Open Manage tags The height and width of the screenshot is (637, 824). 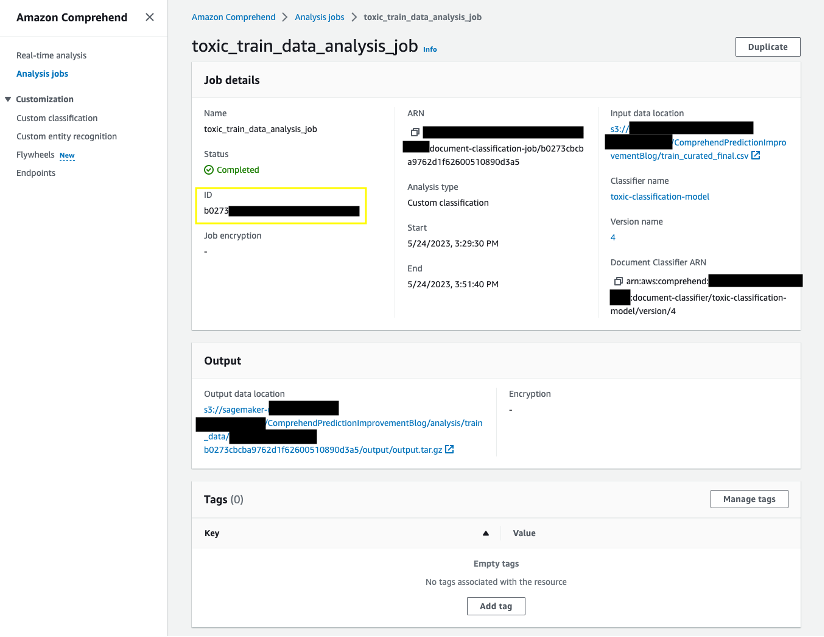click(749, 499)
